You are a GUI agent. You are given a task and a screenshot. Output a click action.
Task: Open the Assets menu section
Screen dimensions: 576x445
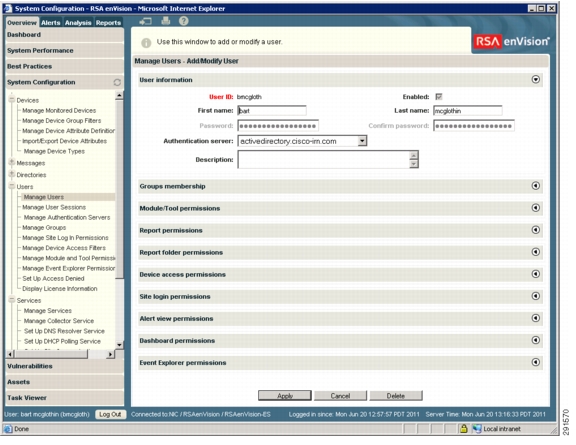click(65, 382)
